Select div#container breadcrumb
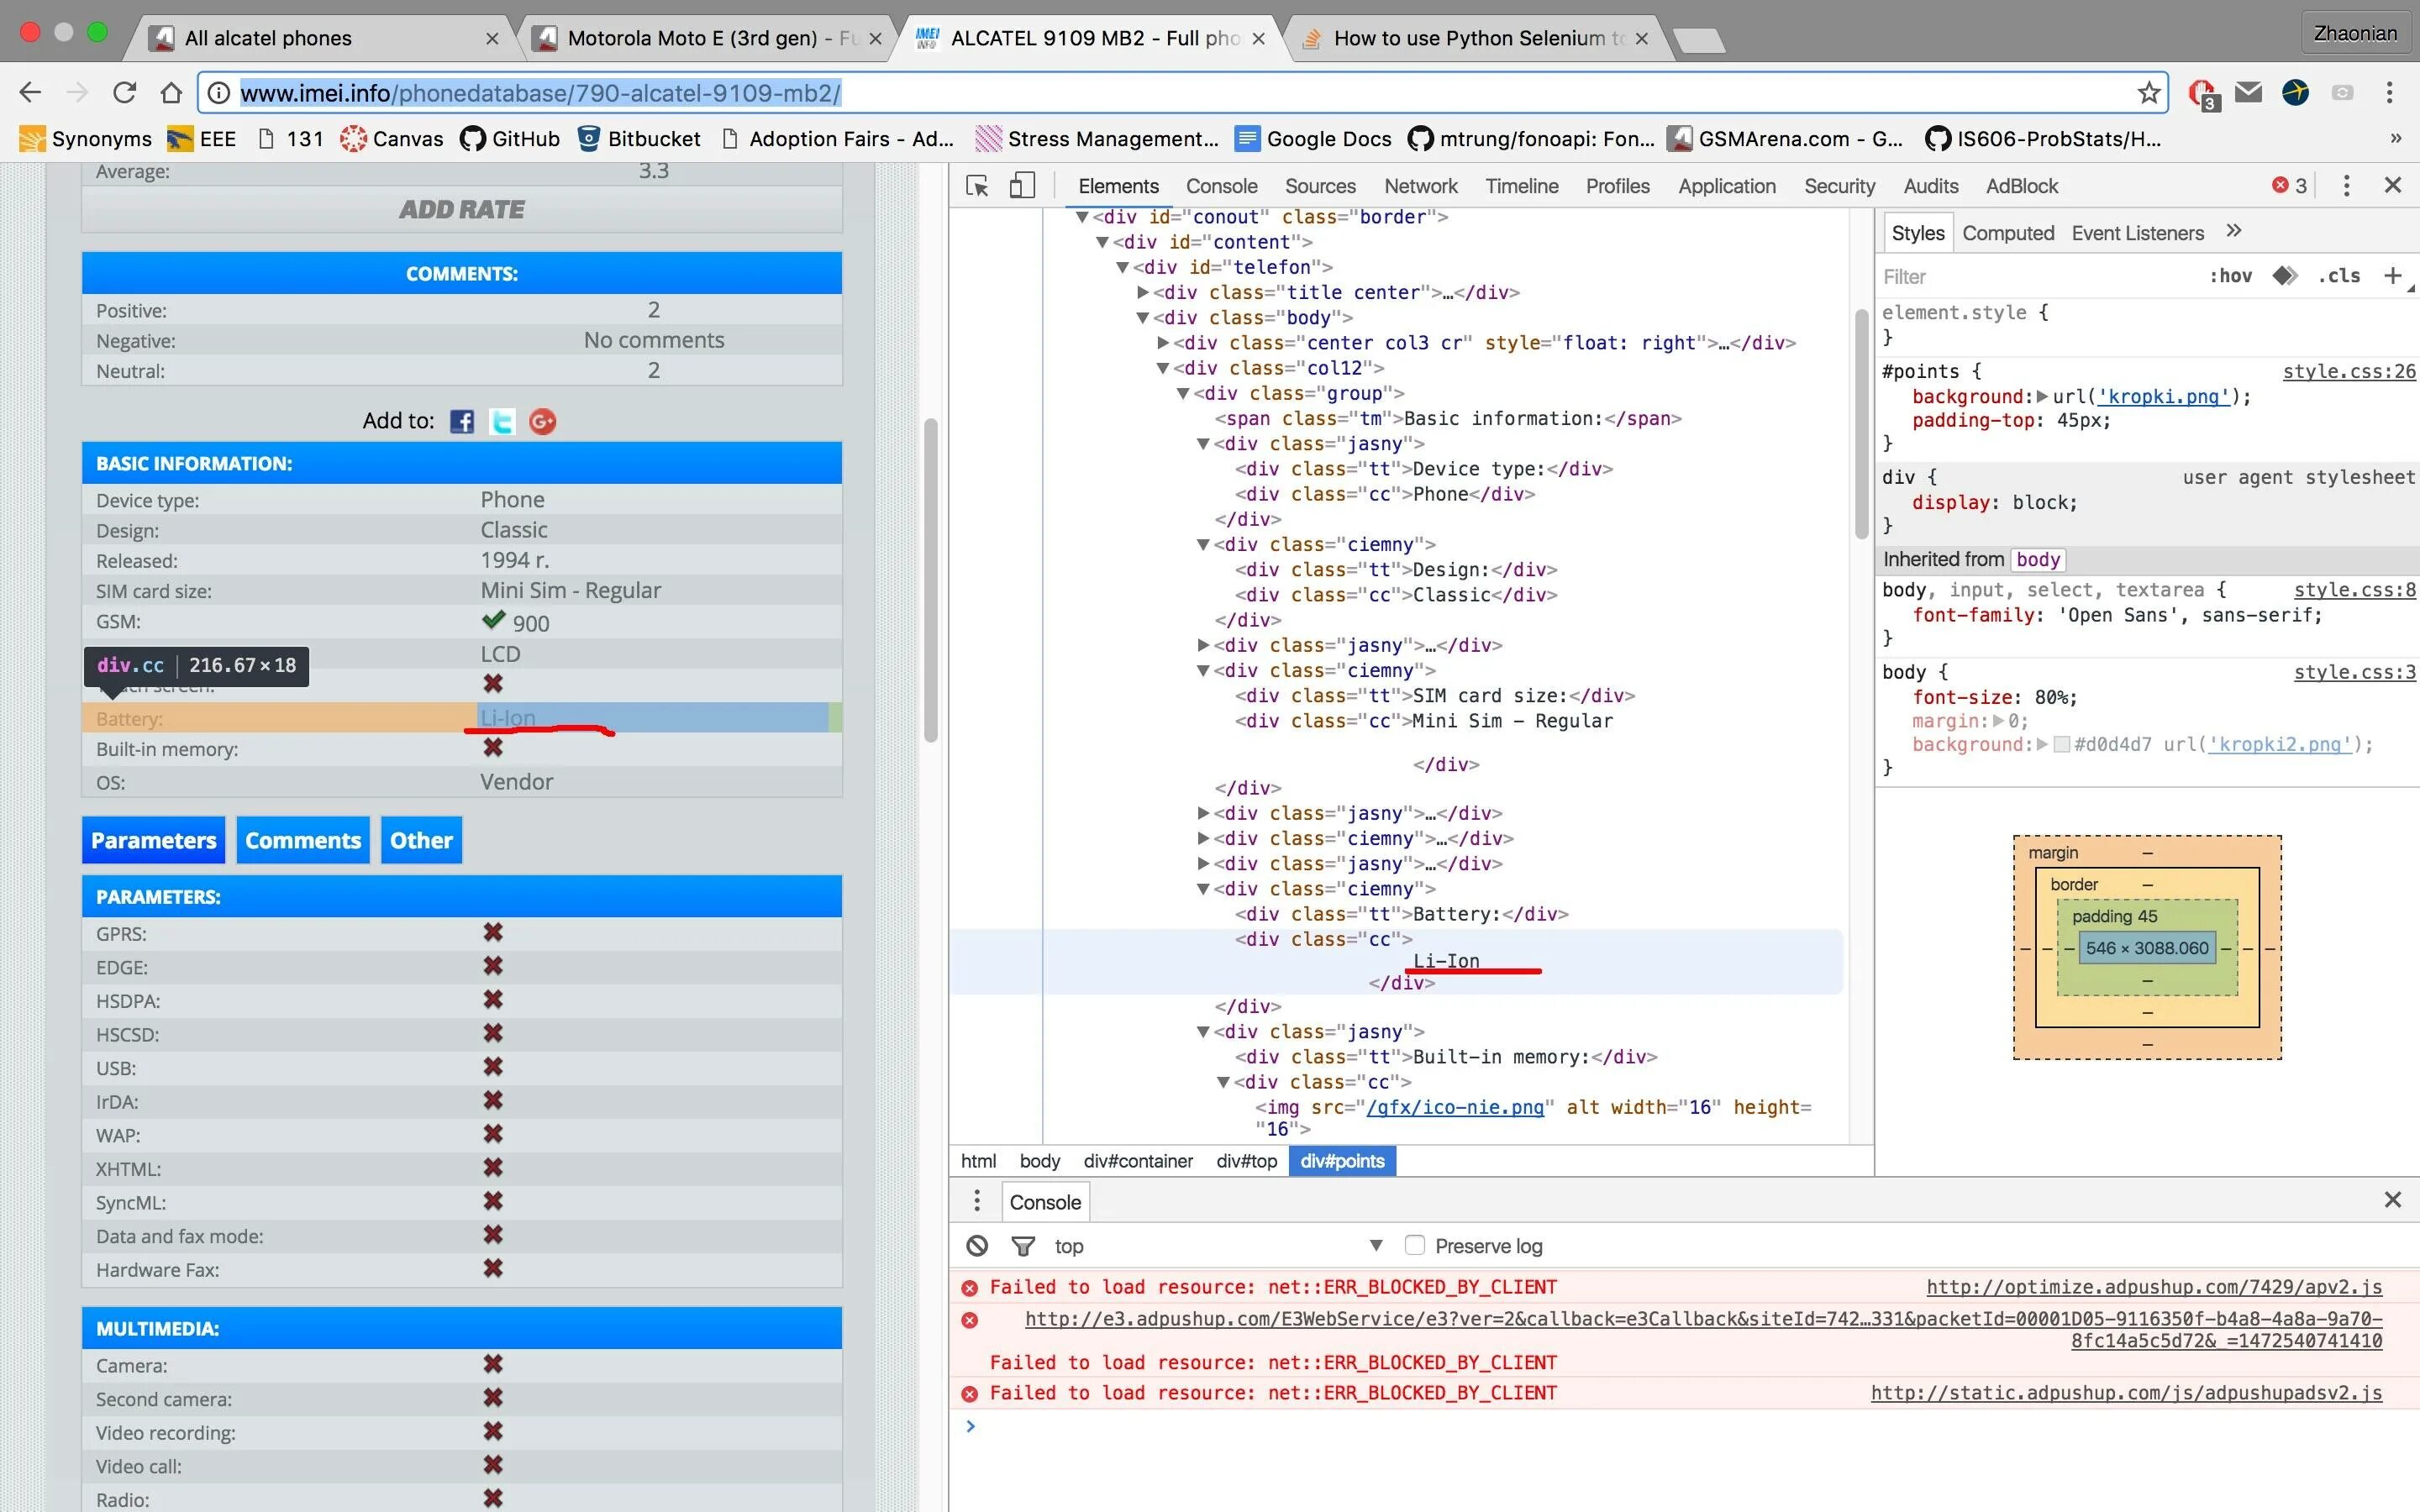This screenshot has height=1512, width=2420. pos(1138,1161)
